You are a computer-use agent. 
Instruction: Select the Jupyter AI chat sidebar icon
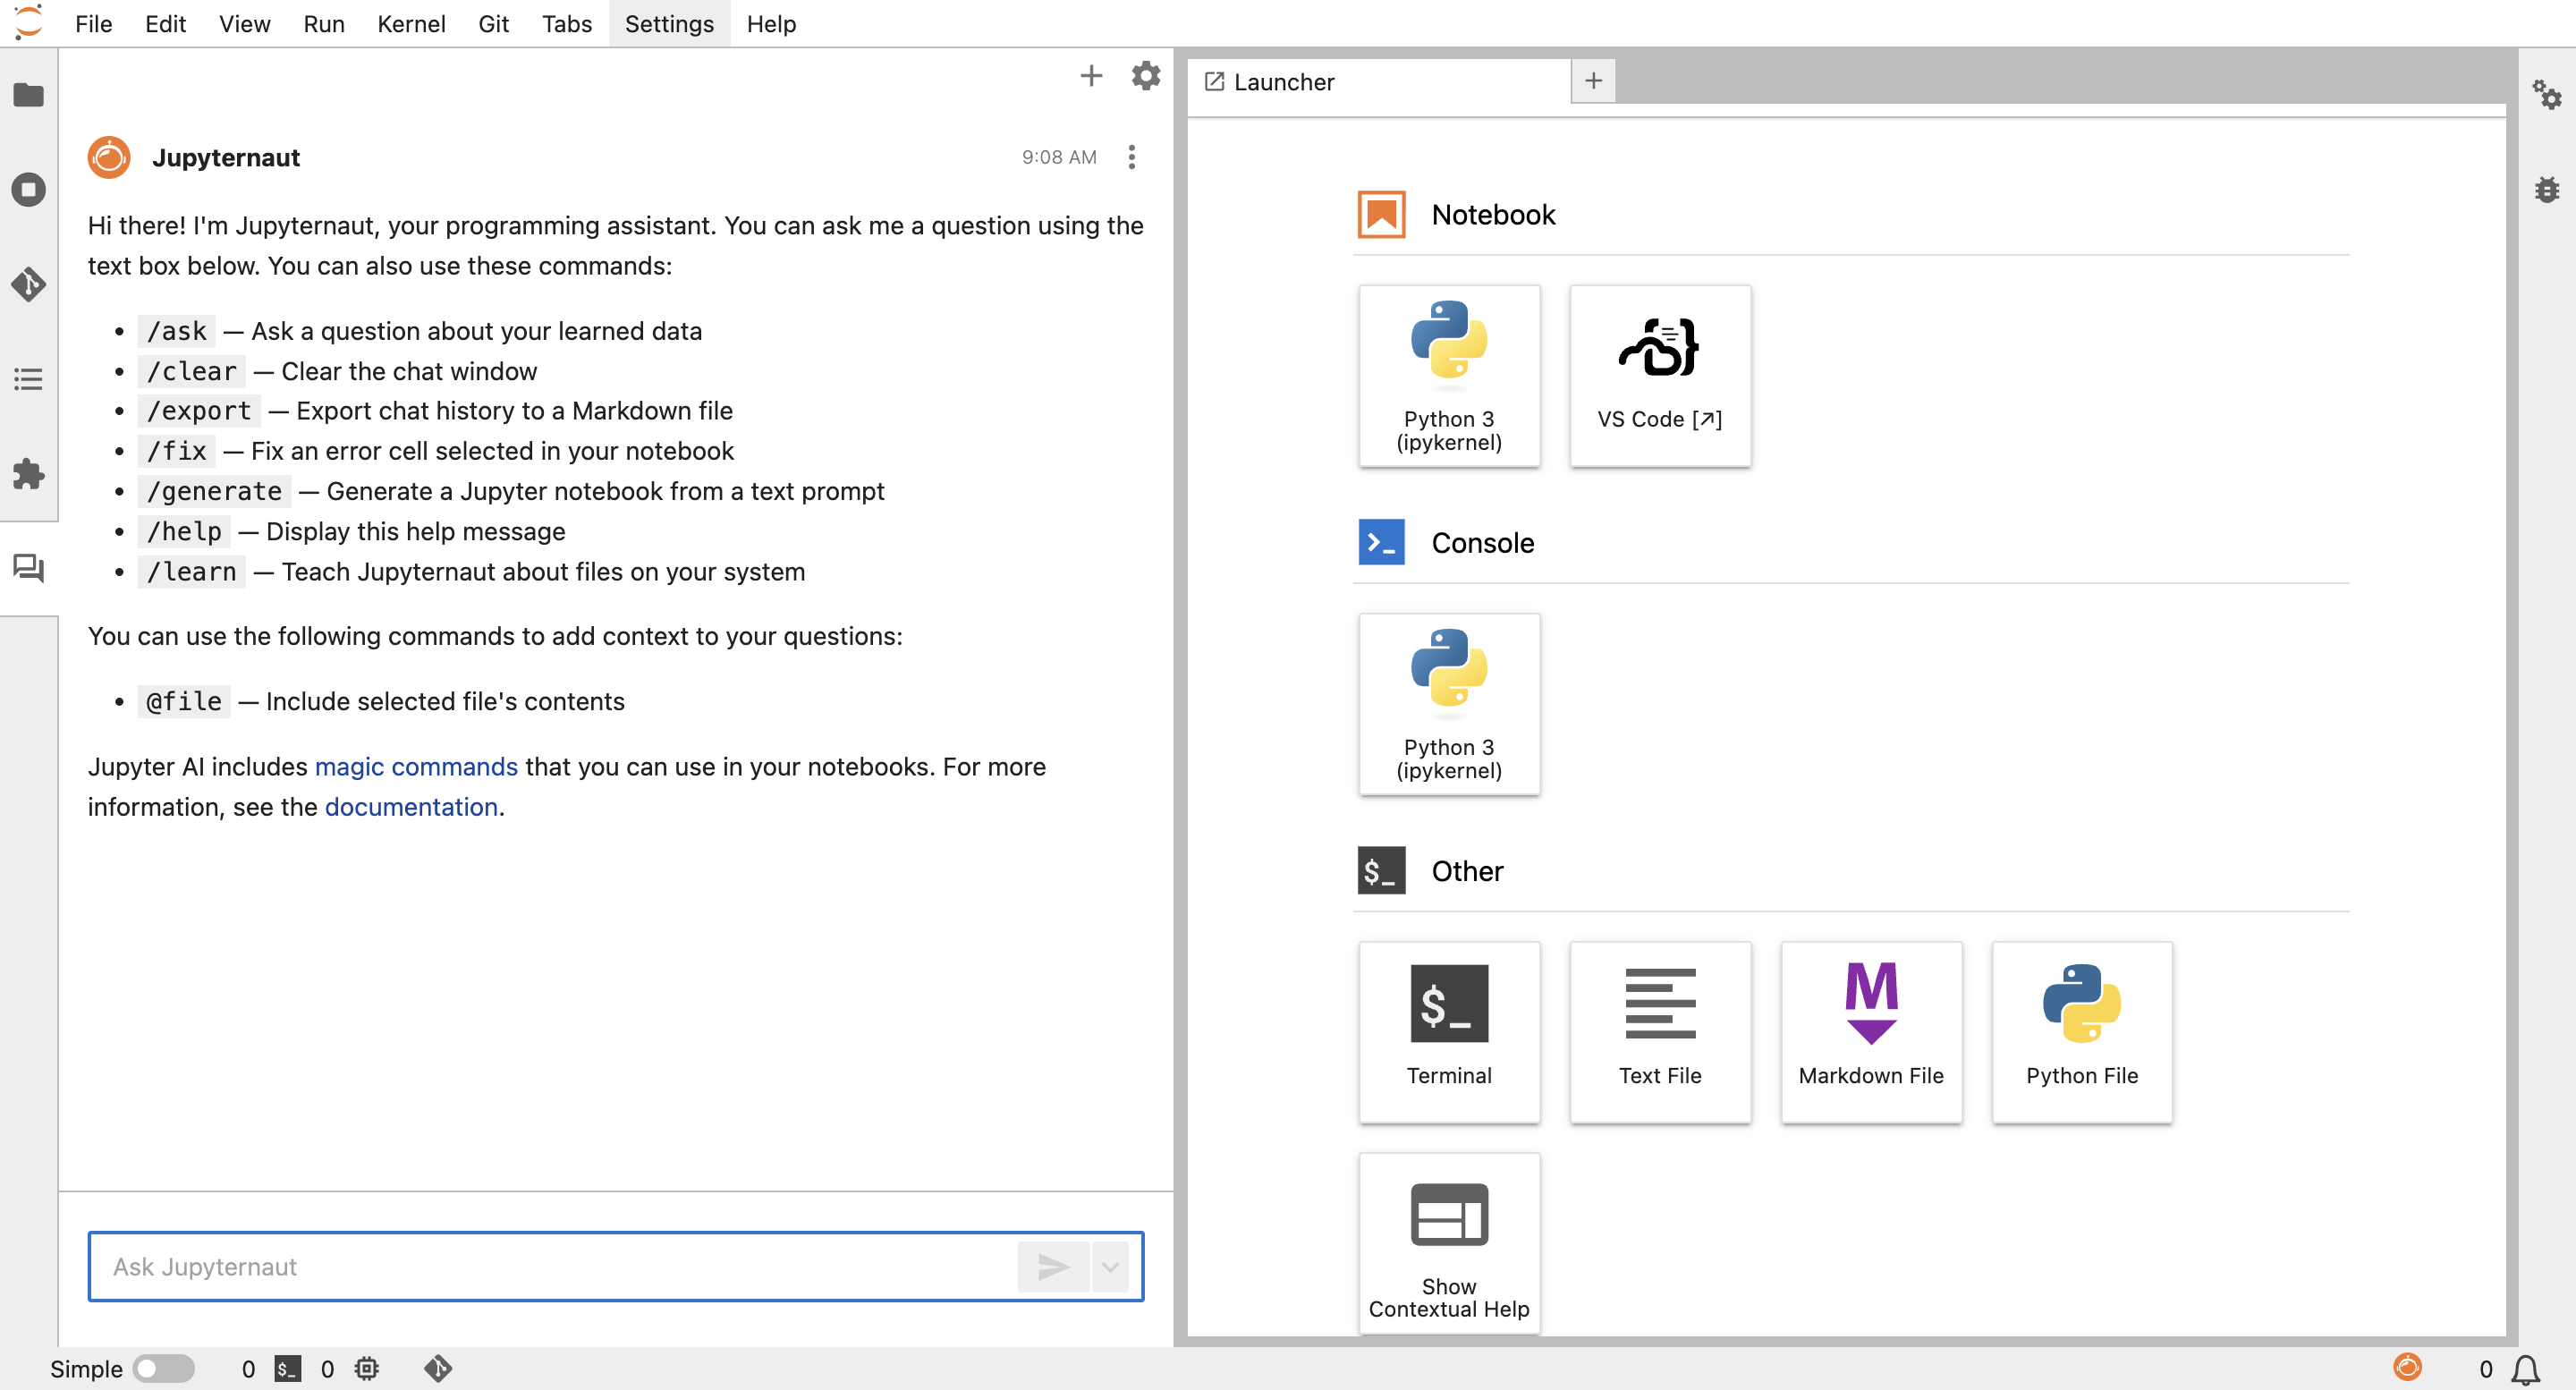click(28, 568)
